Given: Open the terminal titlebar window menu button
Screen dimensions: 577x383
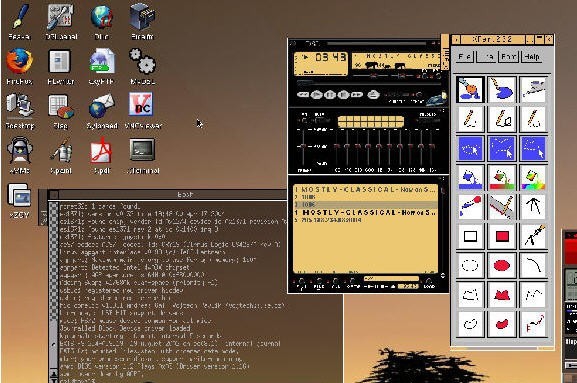Looking at the screenshot, I should [53, 194].
